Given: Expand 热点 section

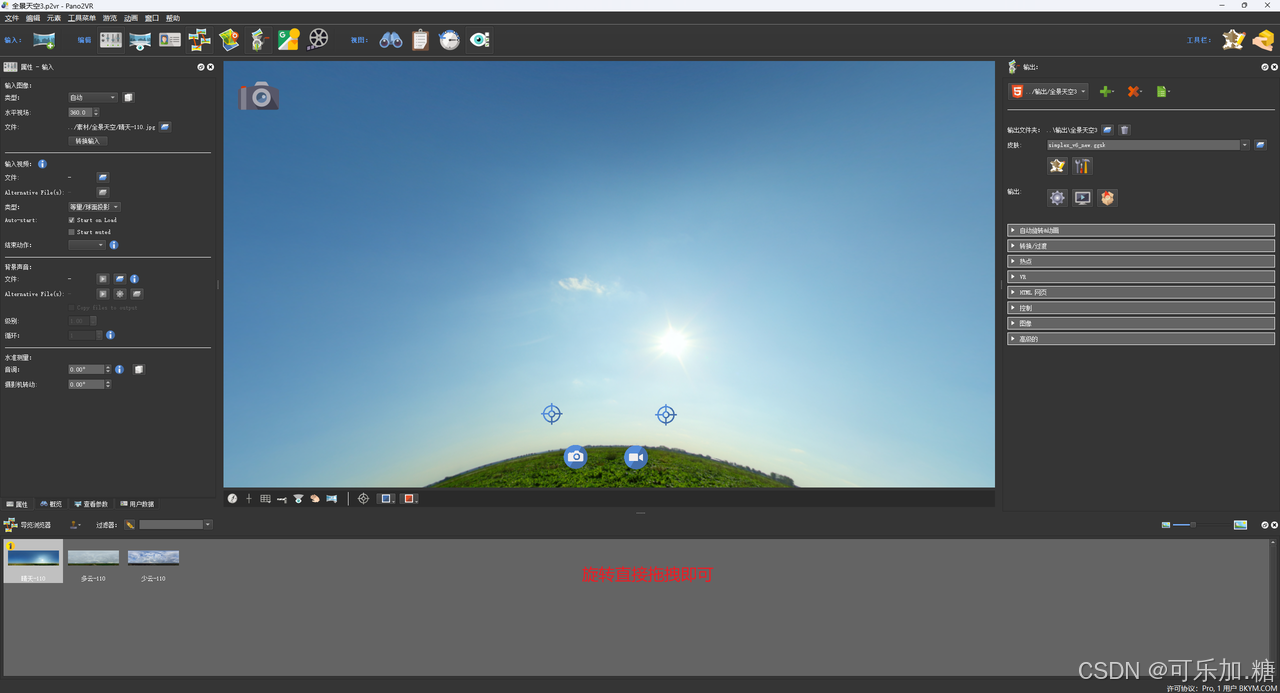Looking at the screenshot, I should click(x=1141, y=261).
